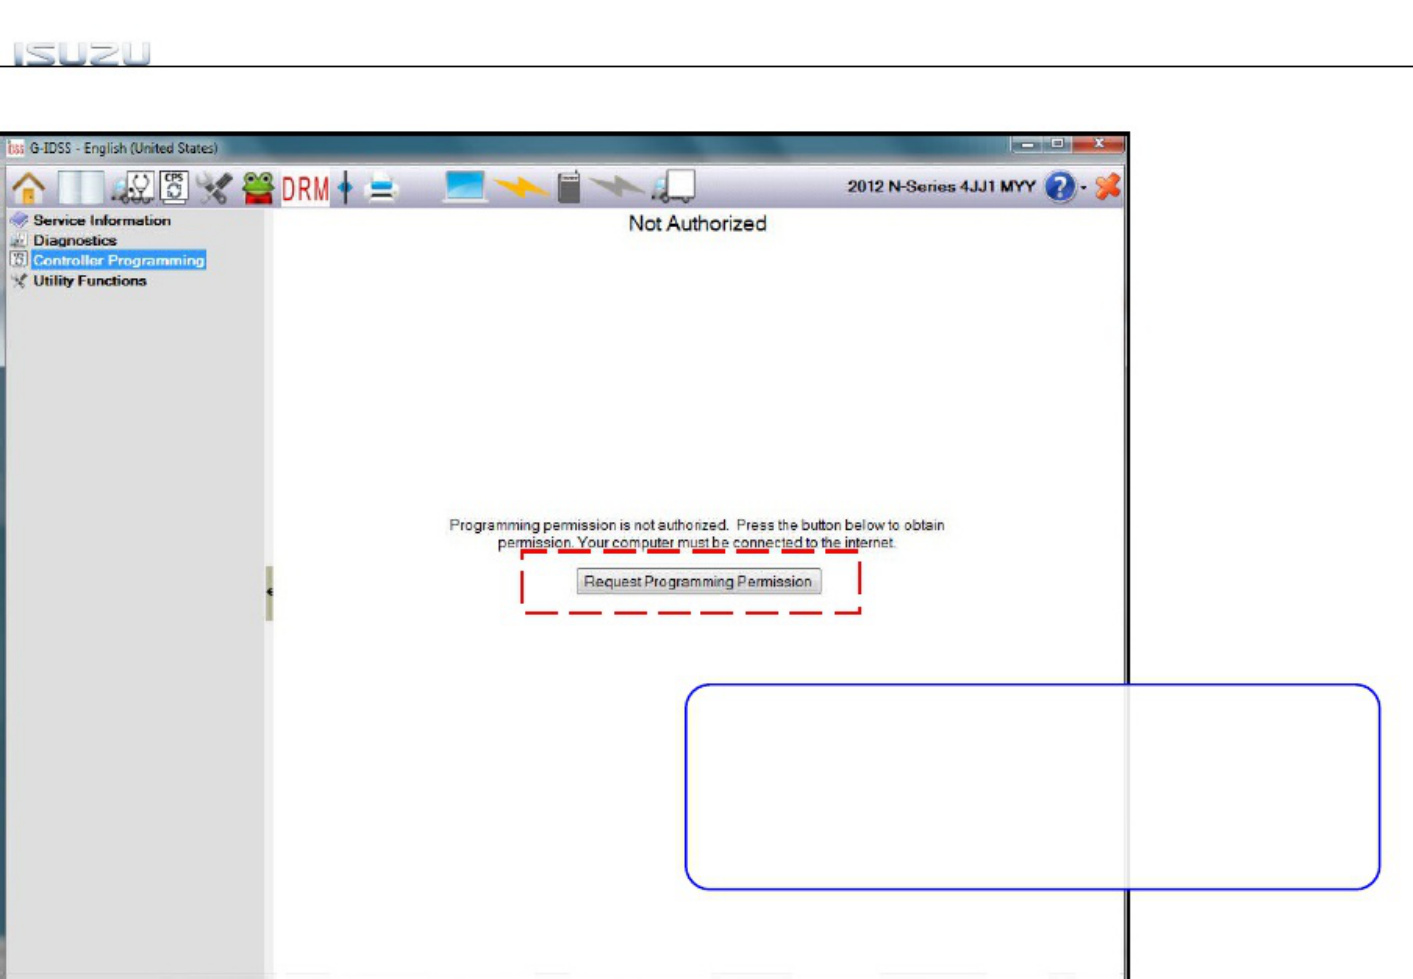
Task: Click the orange X exit icon in toolbar
Action: tap(1107, 187)
